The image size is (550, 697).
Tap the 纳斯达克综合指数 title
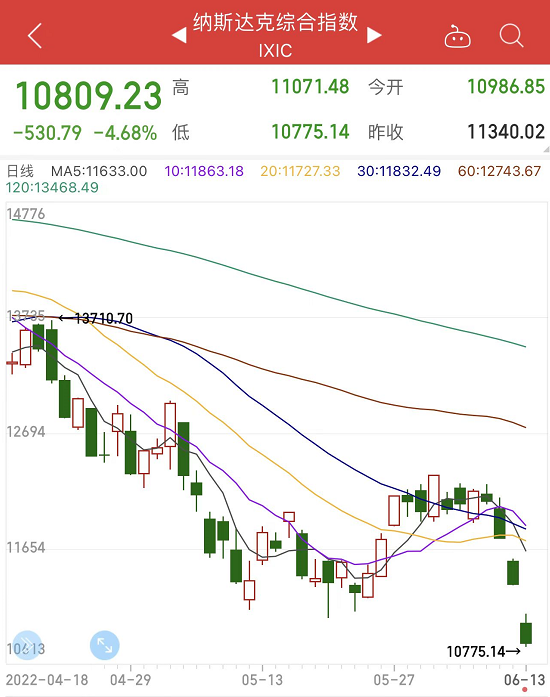(275, 22)
